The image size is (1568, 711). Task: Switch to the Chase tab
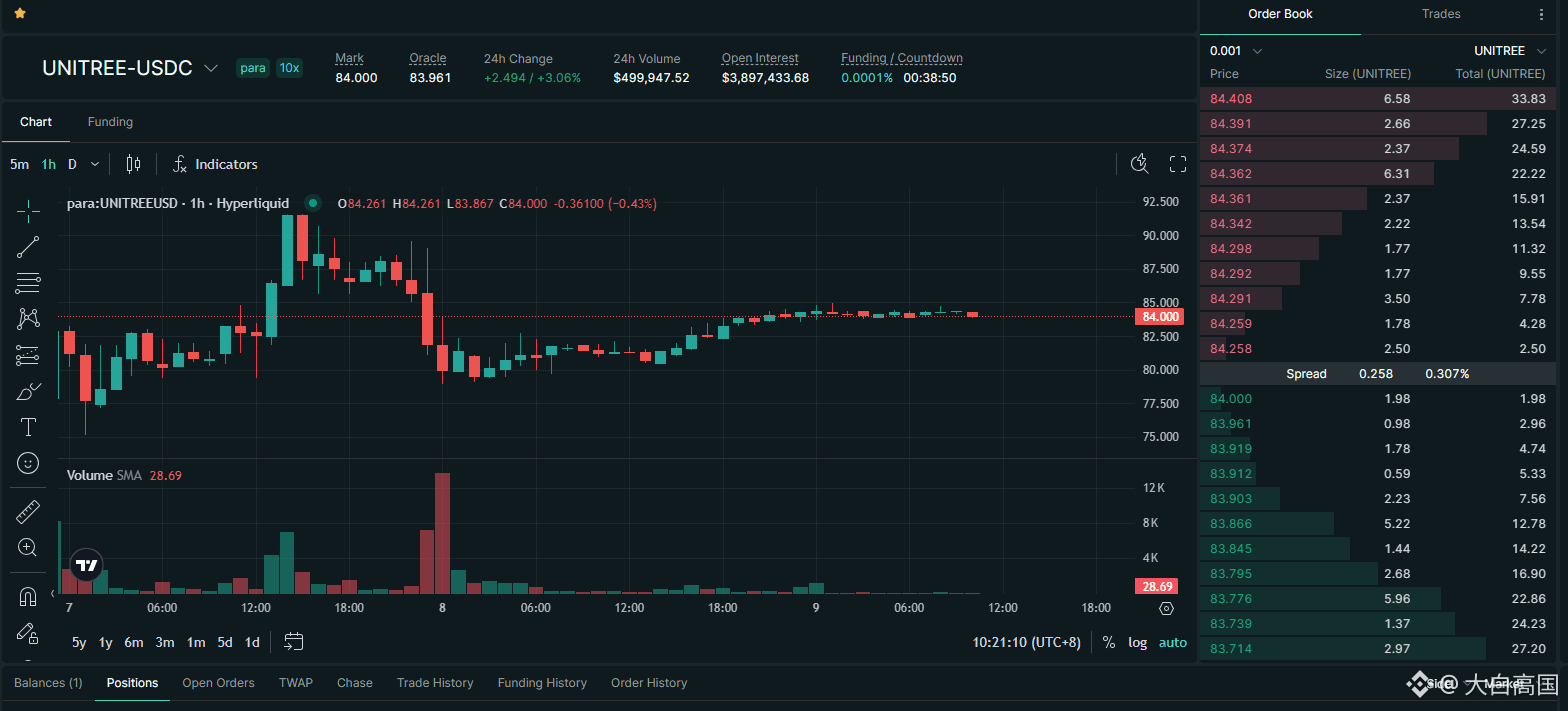pos(355,683)
